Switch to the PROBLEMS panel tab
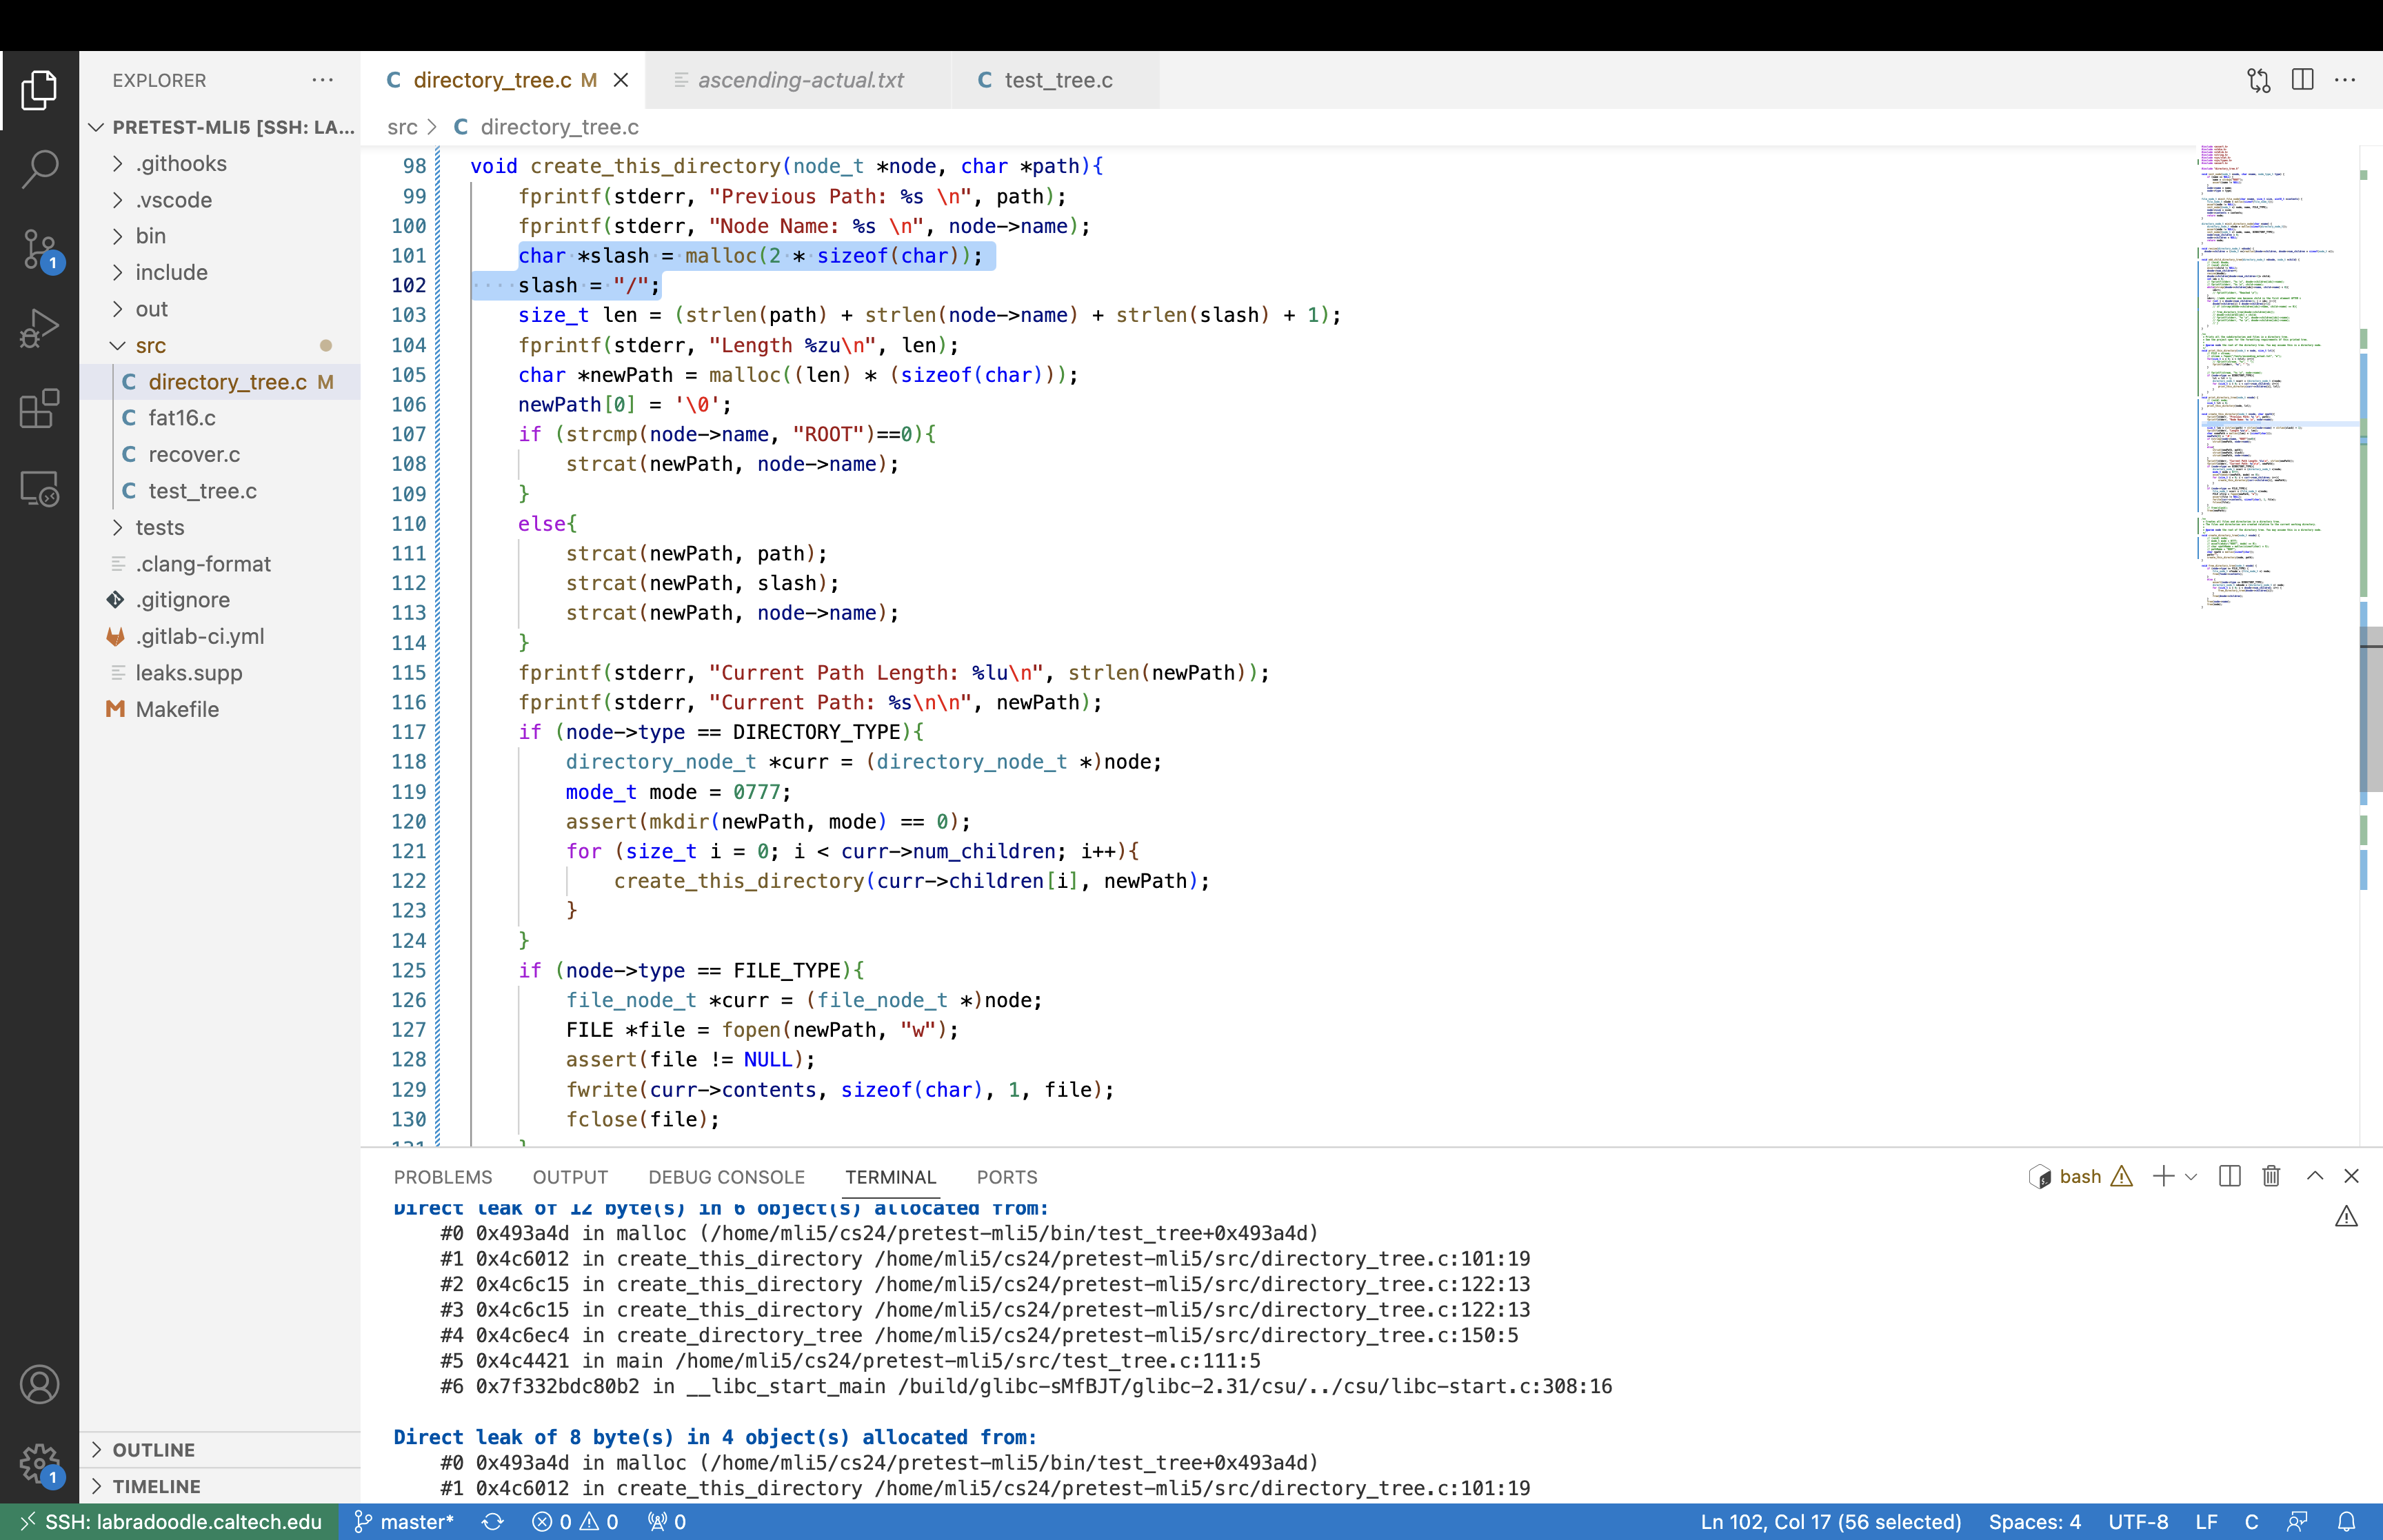Image resolution: width=2383 pixels, height=1540 pixels. 443,1177
